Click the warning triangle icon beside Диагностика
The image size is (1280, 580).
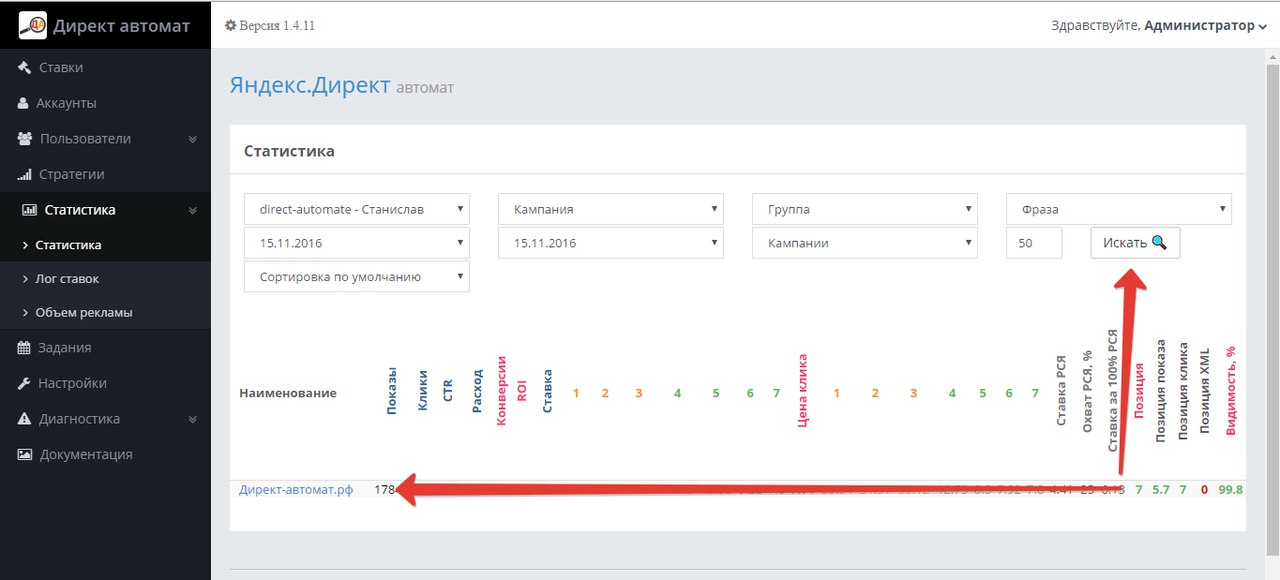tap(25, 419)
